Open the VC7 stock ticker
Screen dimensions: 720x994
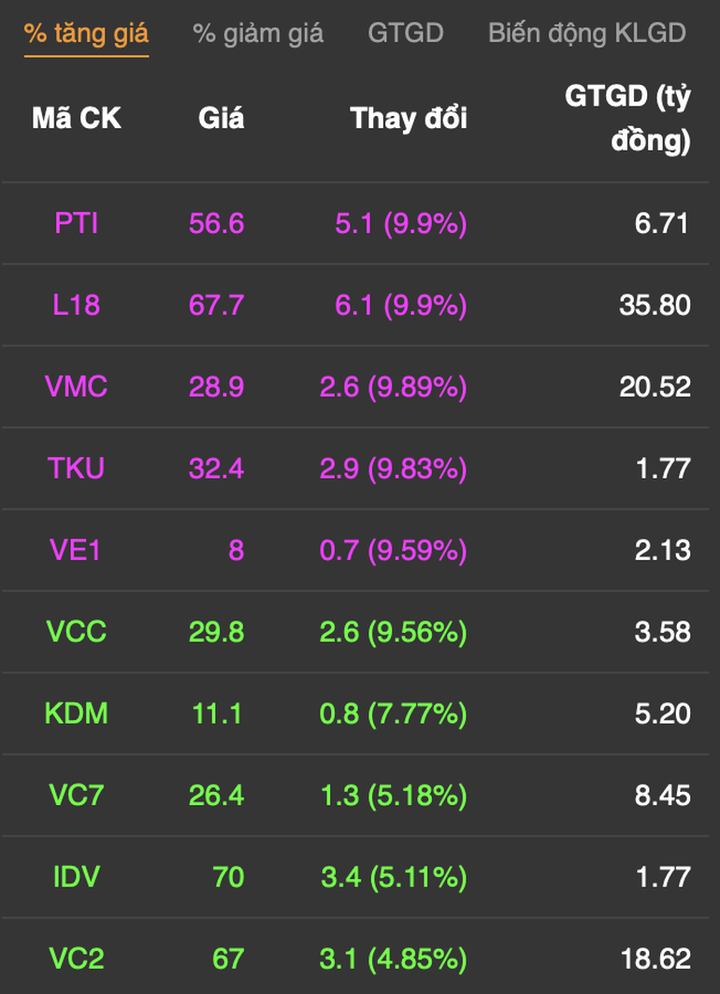76,796
